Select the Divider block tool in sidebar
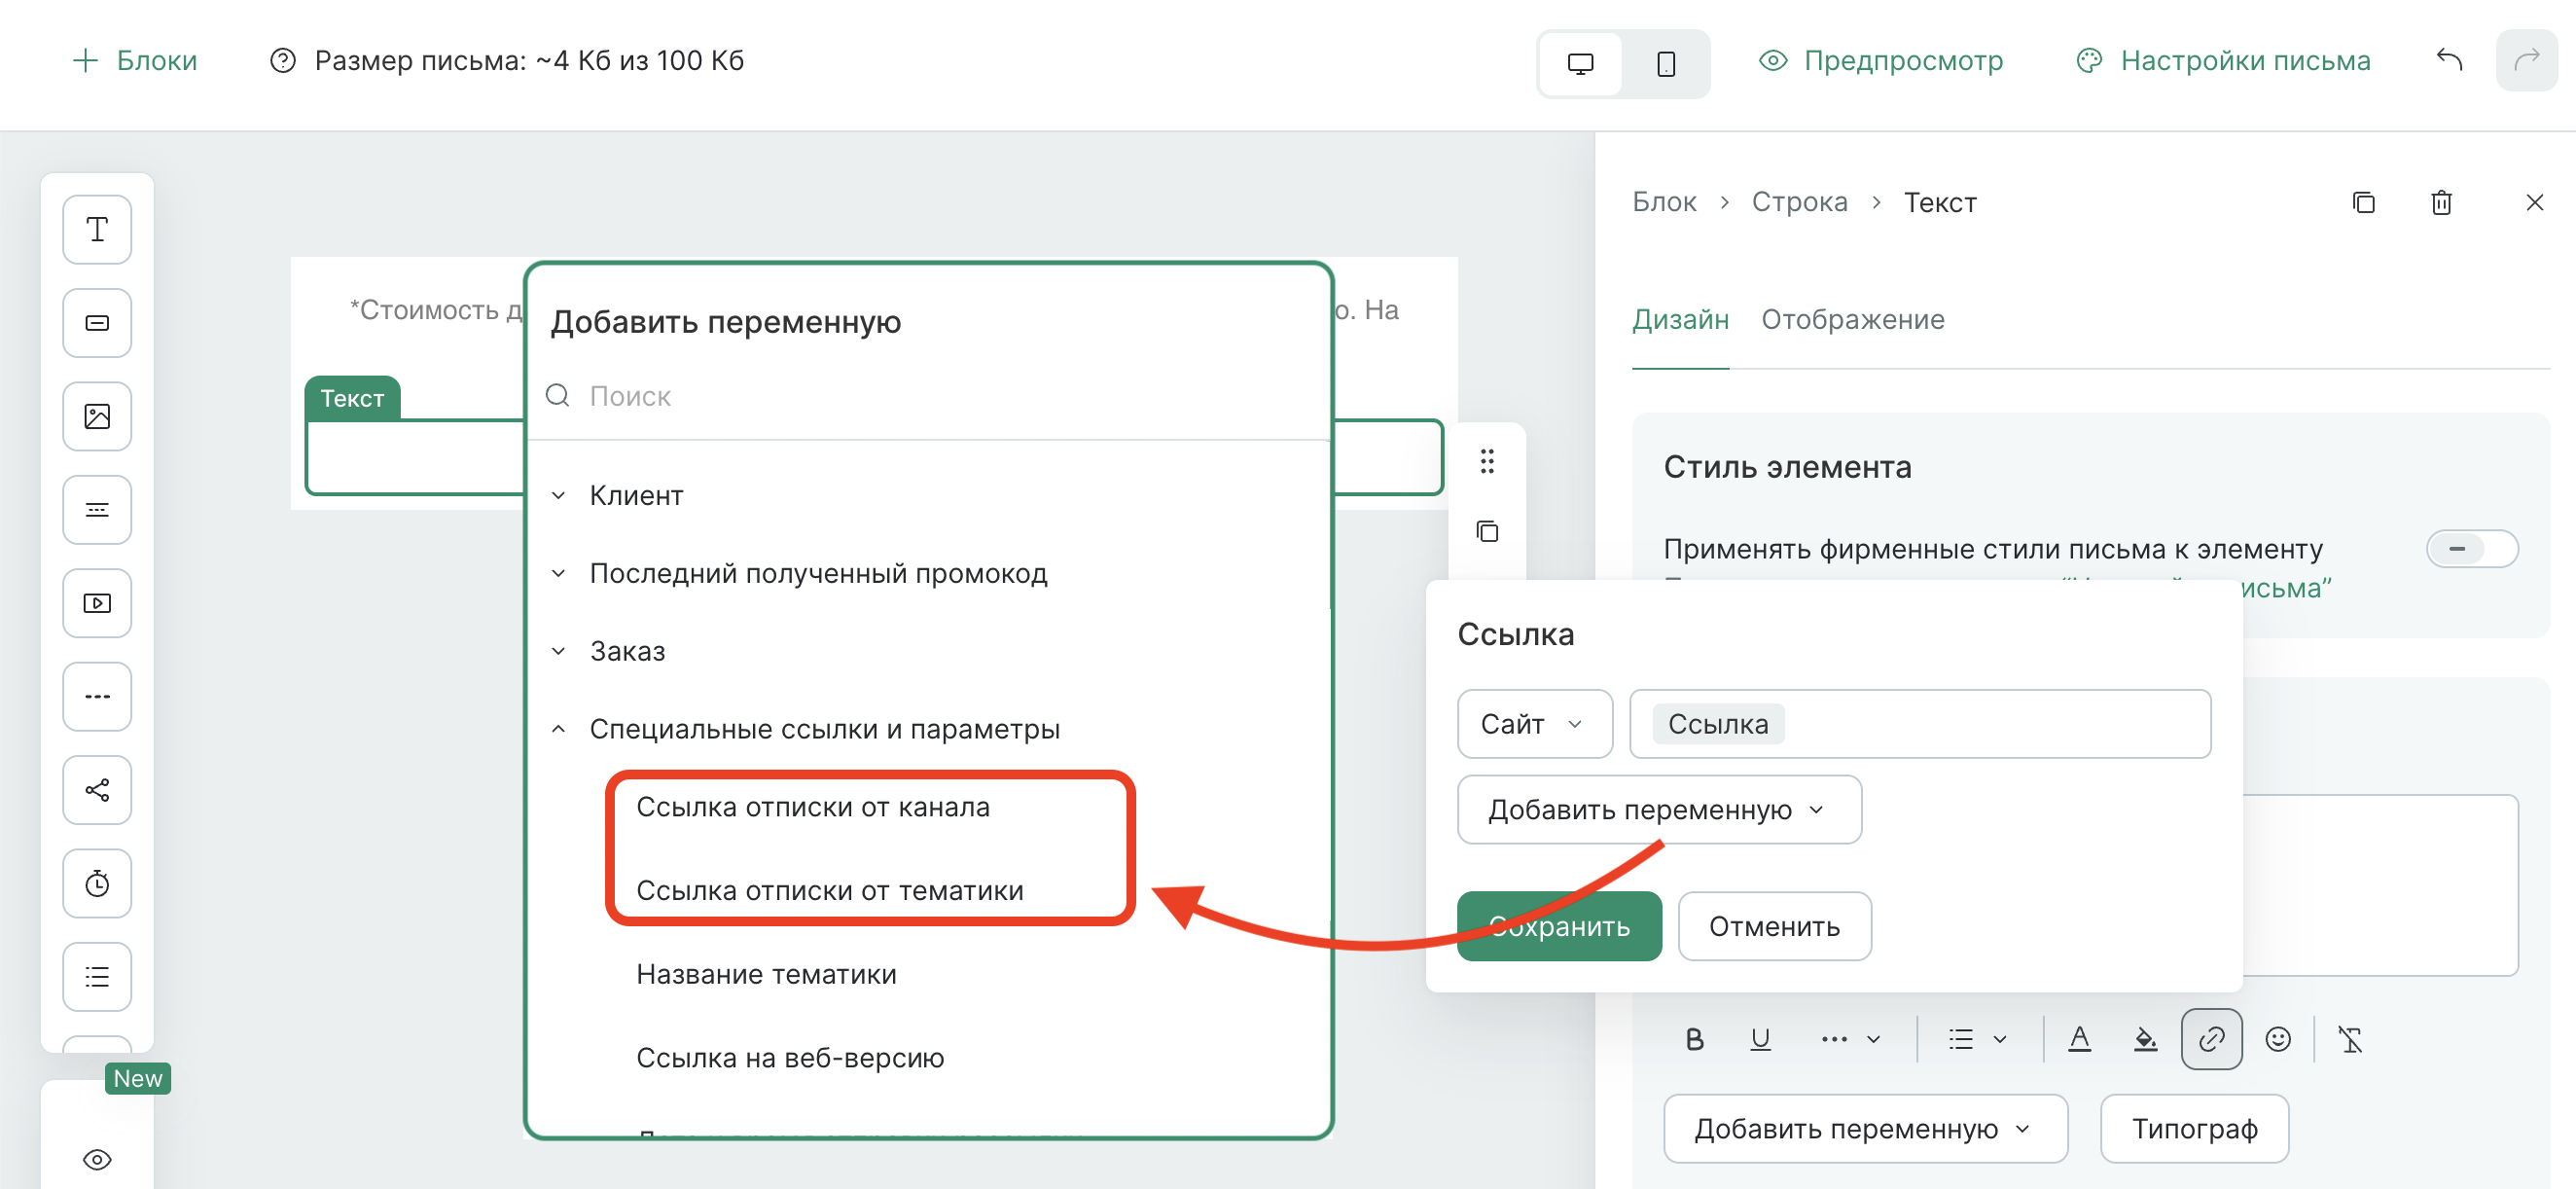 97,696
